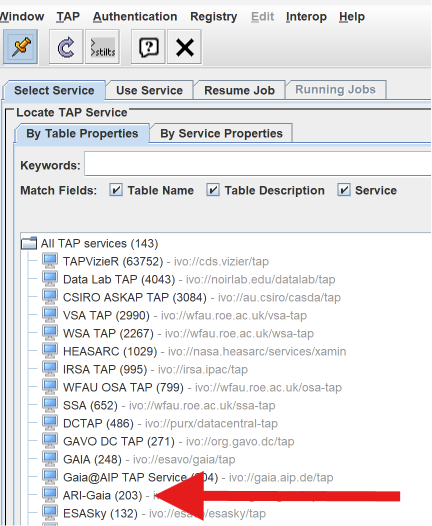Close the window with the X toolbar icon

click(x=184, y=47)
